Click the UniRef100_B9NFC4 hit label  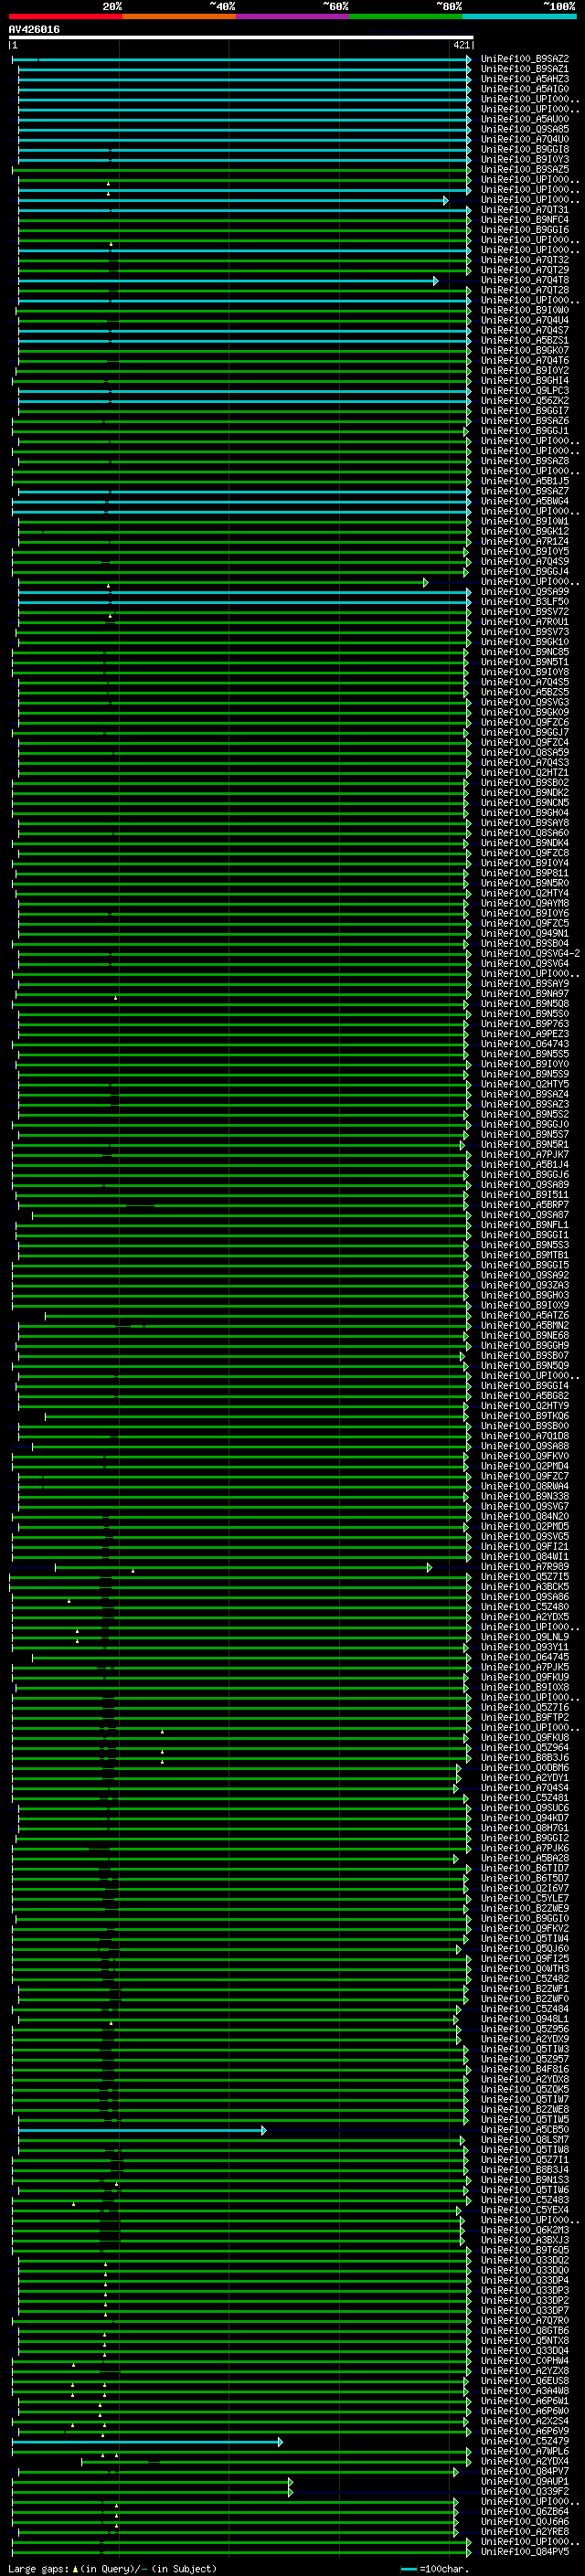tap(525, 221)
